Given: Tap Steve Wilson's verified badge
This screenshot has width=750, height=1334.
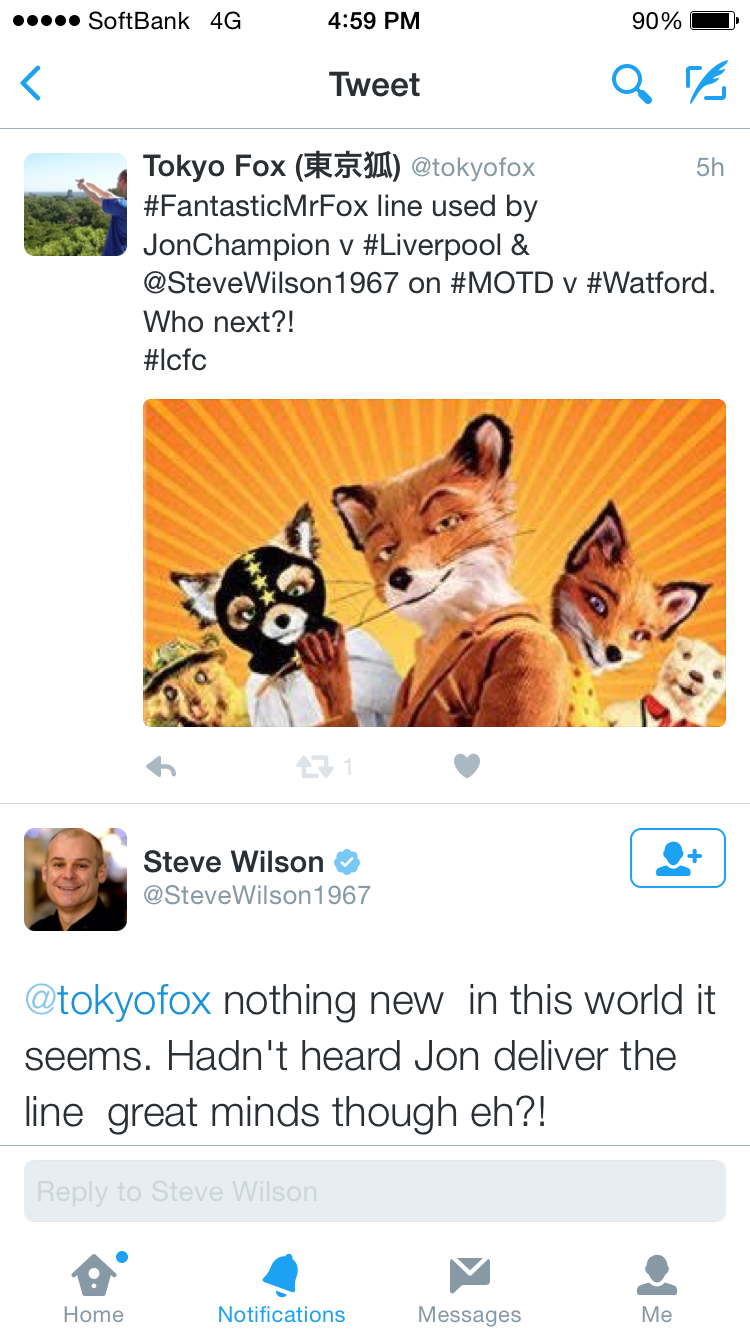Looking at the screenshot, I should tap(347, 862).
